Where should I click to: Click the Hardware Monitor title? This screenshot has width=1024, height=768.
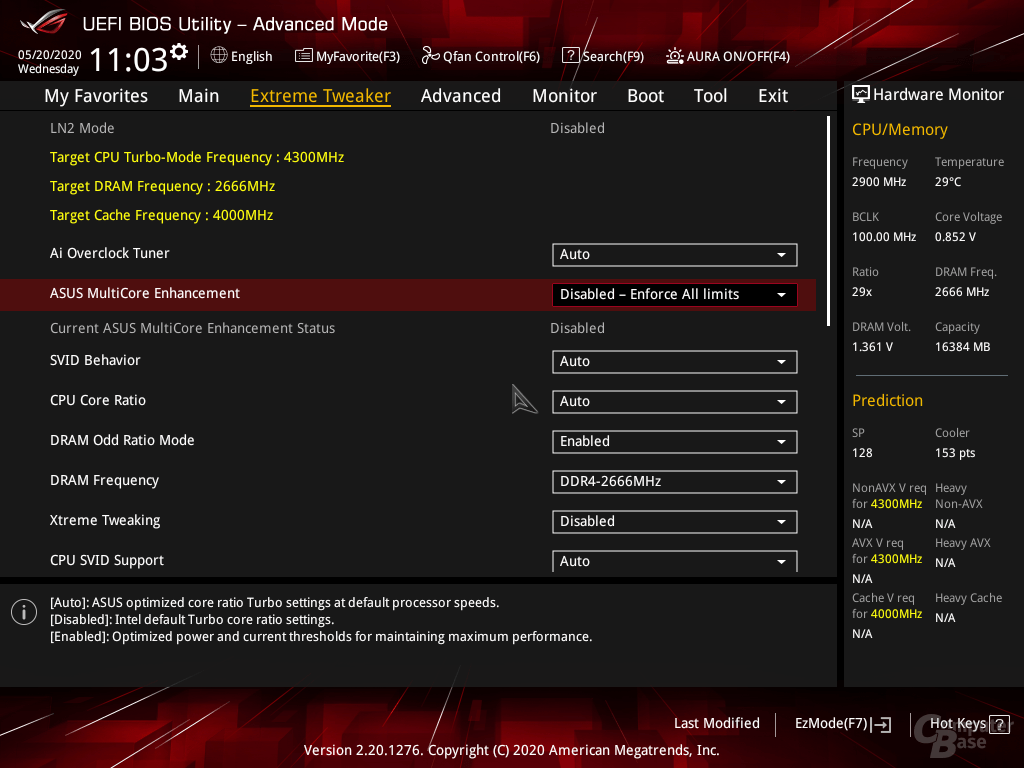[938, 95]
